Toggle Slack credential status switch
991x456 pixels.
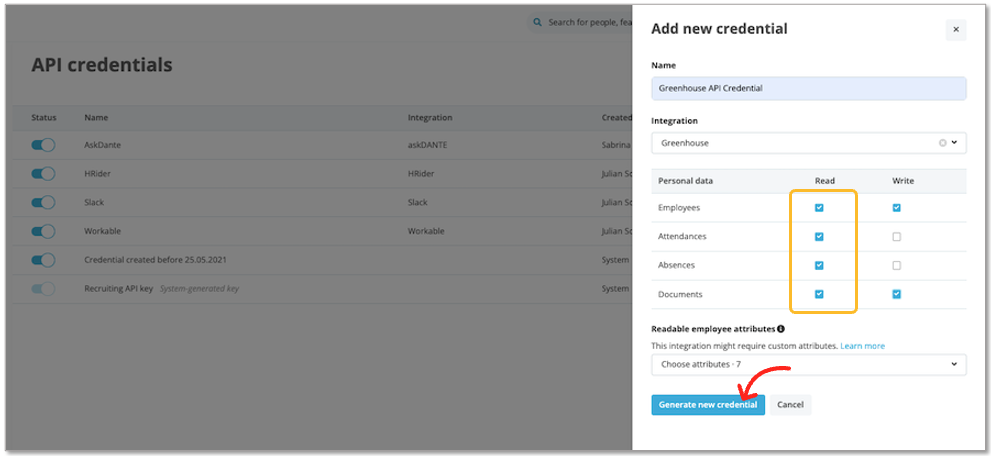point(43,202)
